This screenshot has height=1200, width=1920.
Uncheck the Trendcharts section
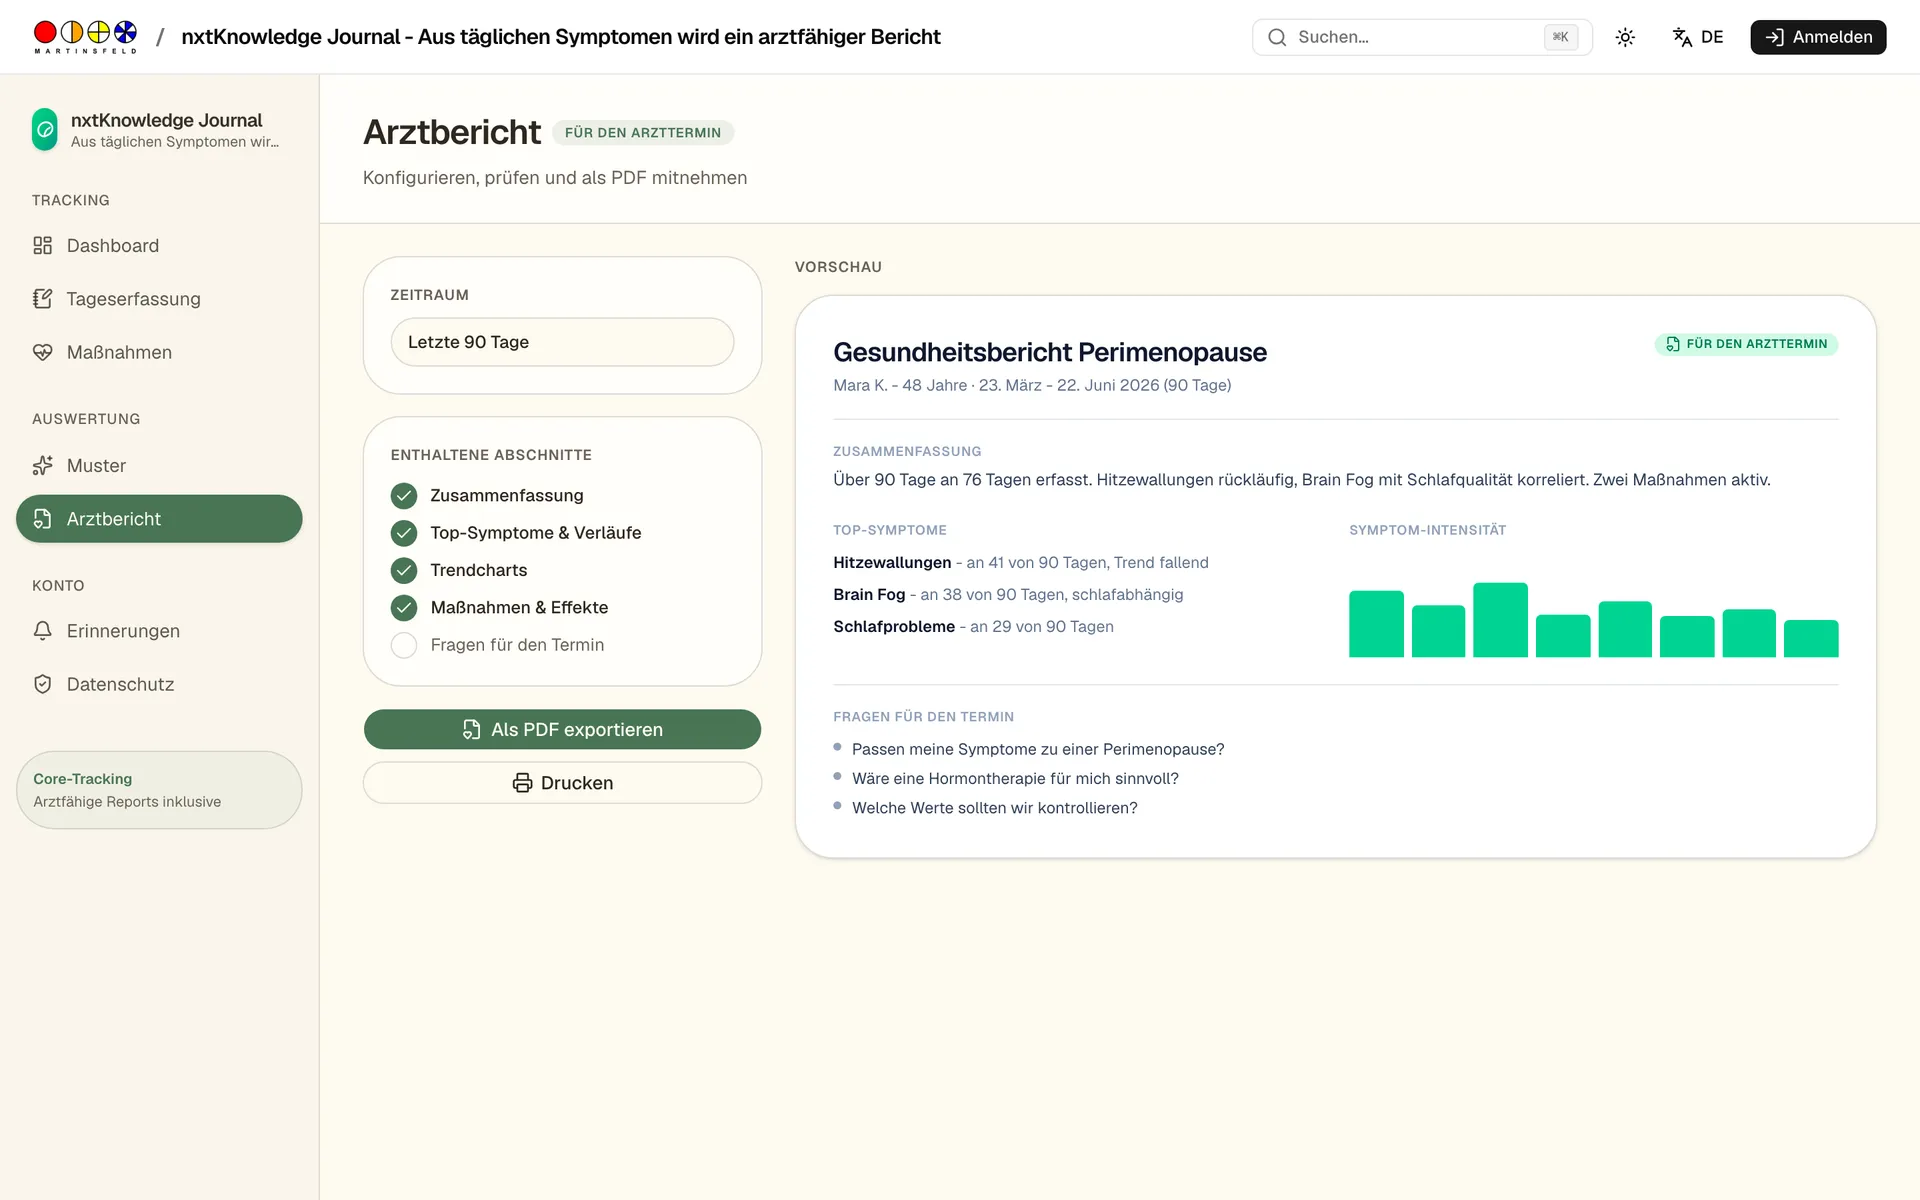[404, 570]
